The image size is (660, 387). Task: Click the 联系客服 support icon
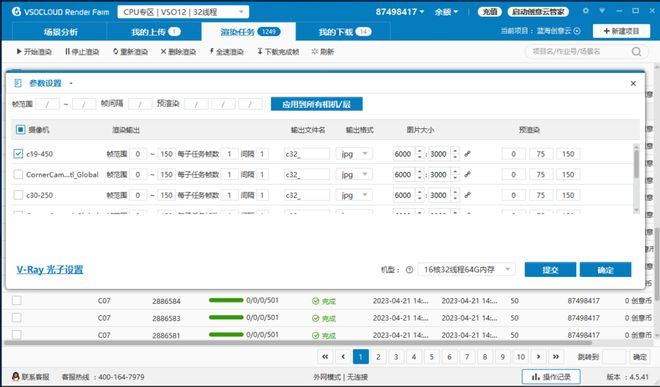(16, 376)
